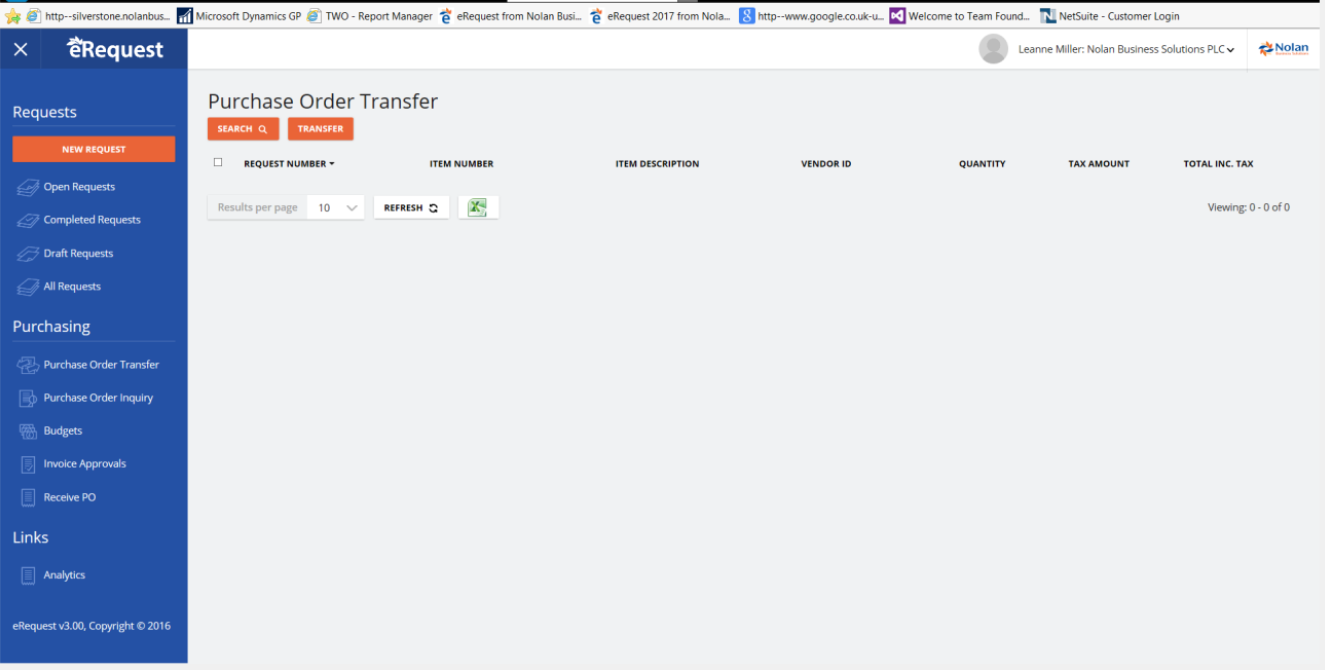
Task: Click the Excel export icon
Action: pos(478,207)
